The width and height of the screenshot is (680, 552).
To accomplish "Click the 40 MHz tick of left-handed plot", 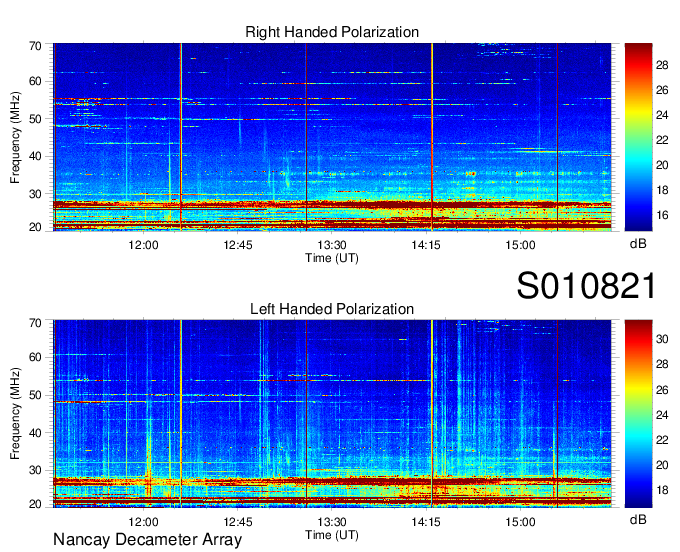I will (x=36, y=433).
